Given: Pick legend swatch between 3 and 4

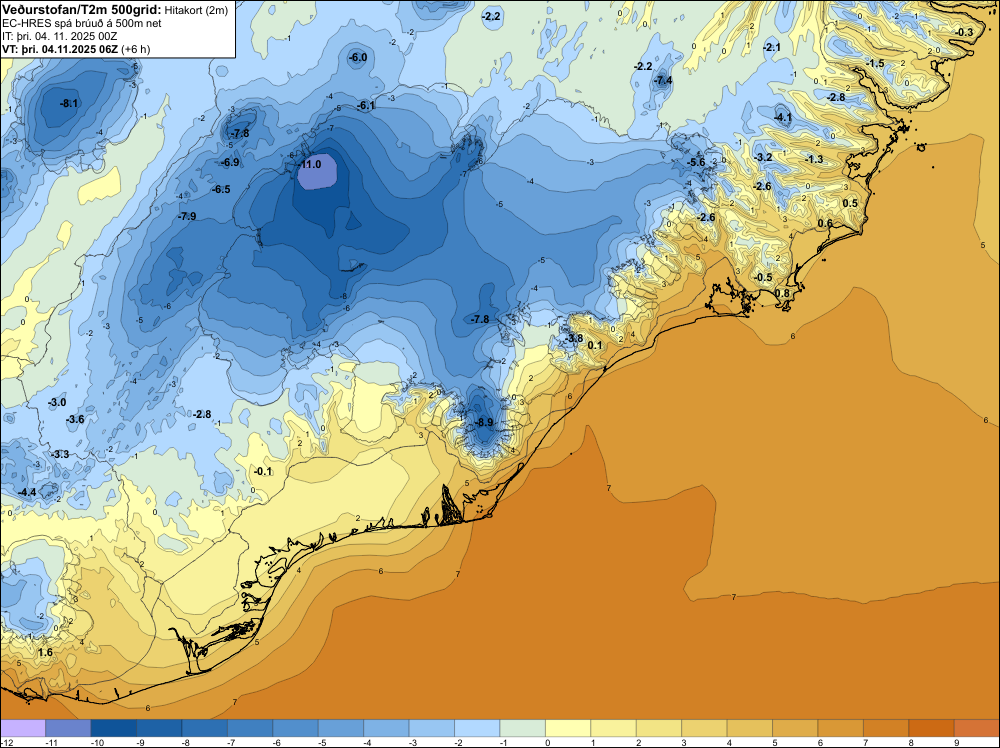Looking at the screenshot, I should tap(704, 728).
